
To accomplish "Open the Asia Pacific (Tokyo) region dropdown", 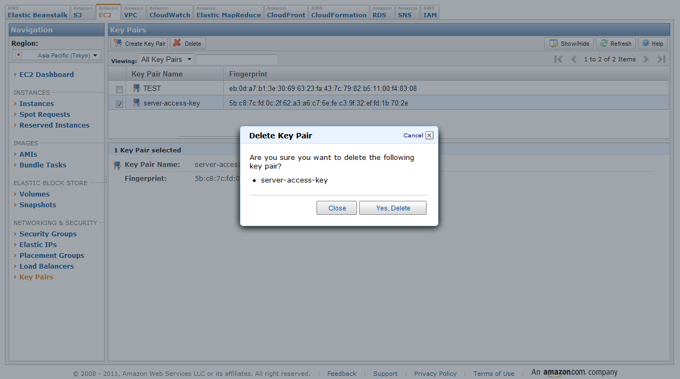I will [x=57, y=55].
